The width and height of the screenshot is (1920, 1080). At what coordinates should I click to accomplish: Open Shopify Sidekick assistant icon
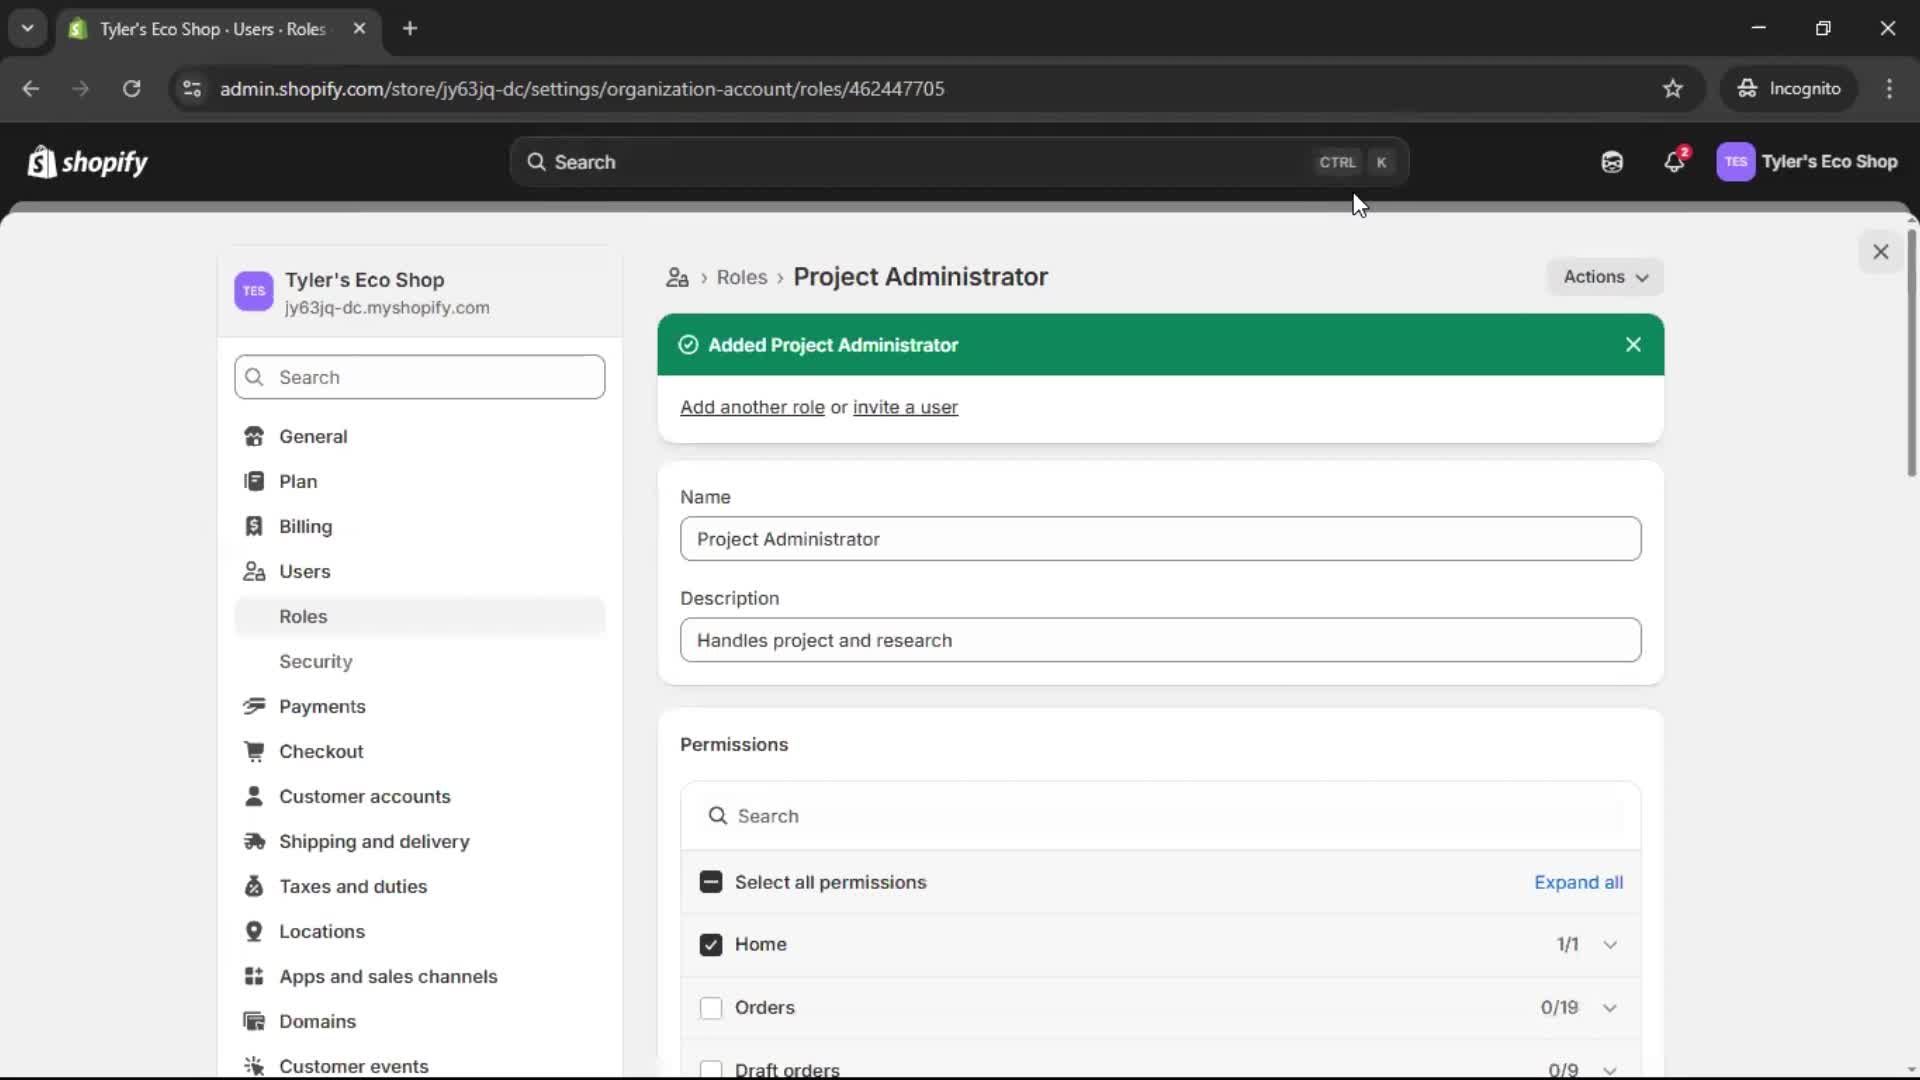click(x=1612, y=162)
